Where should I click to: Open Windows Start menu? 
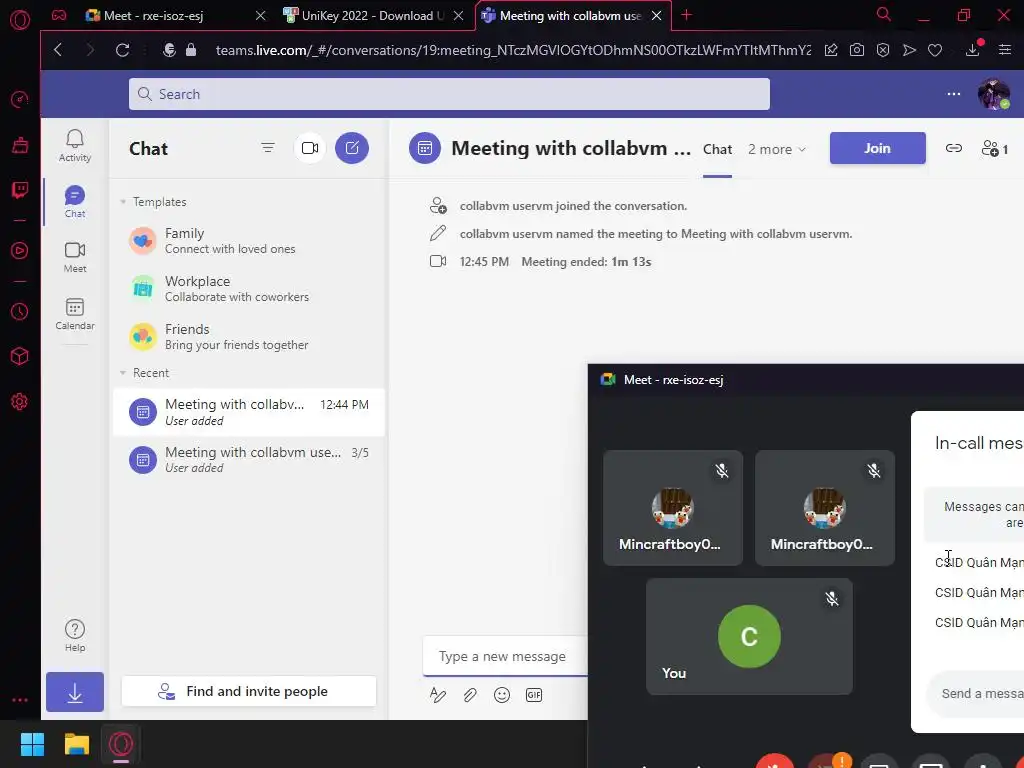pyautogui.click(x=32, y=744)
